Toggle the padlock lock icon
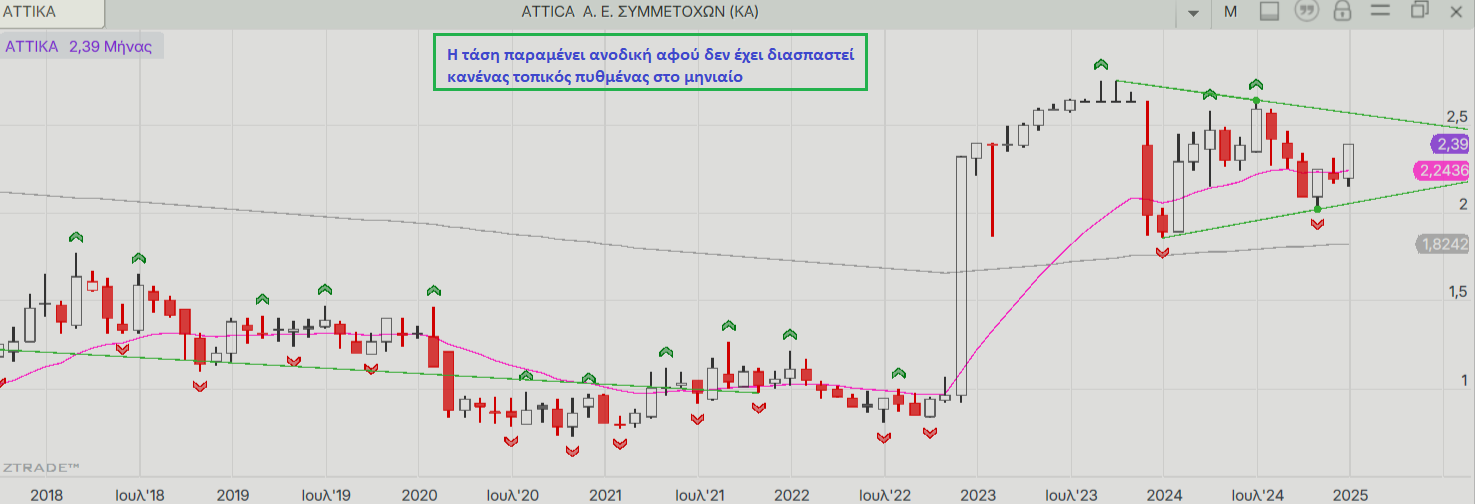This screenshot has height=504, width=1475. (1342, 12)
